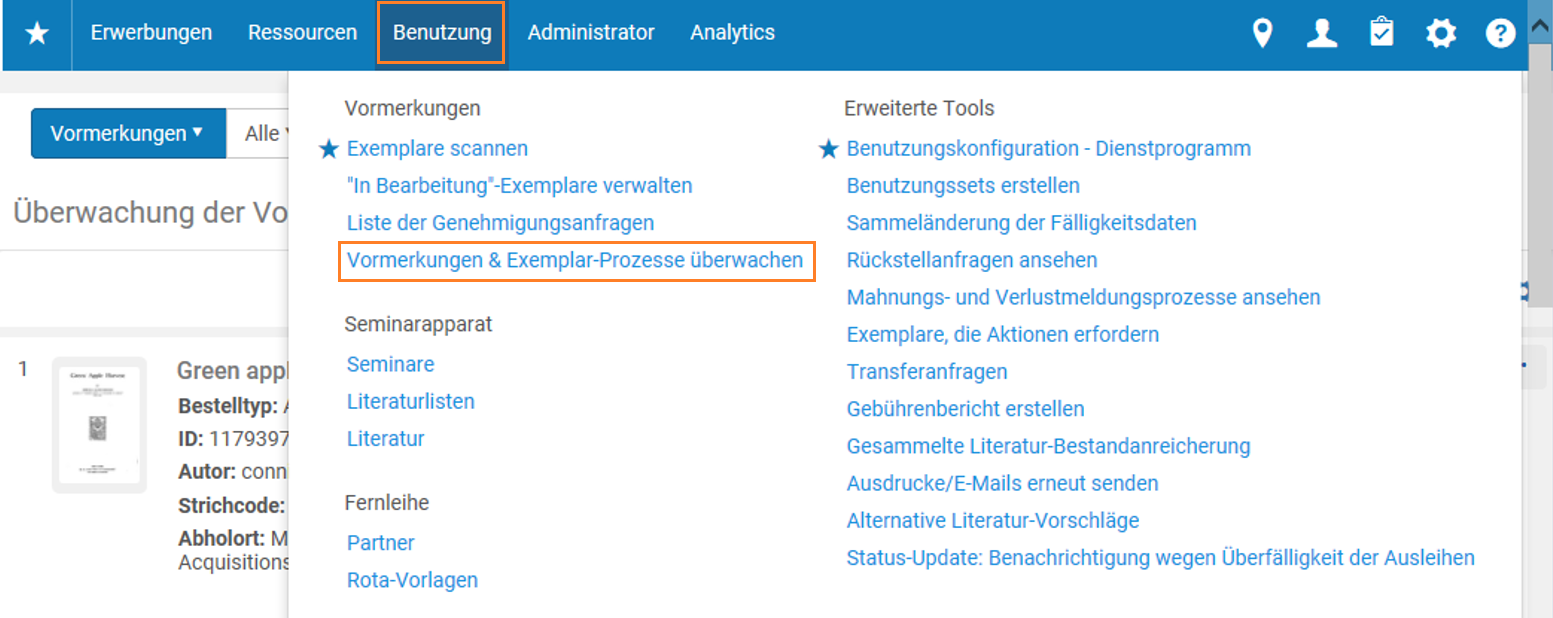The width and height of the screenshot is (1553, 618).
Task: Toggle the star next to Benutzungskonfiguration - Dienstprogramm
Action: (x=828, y=149)
